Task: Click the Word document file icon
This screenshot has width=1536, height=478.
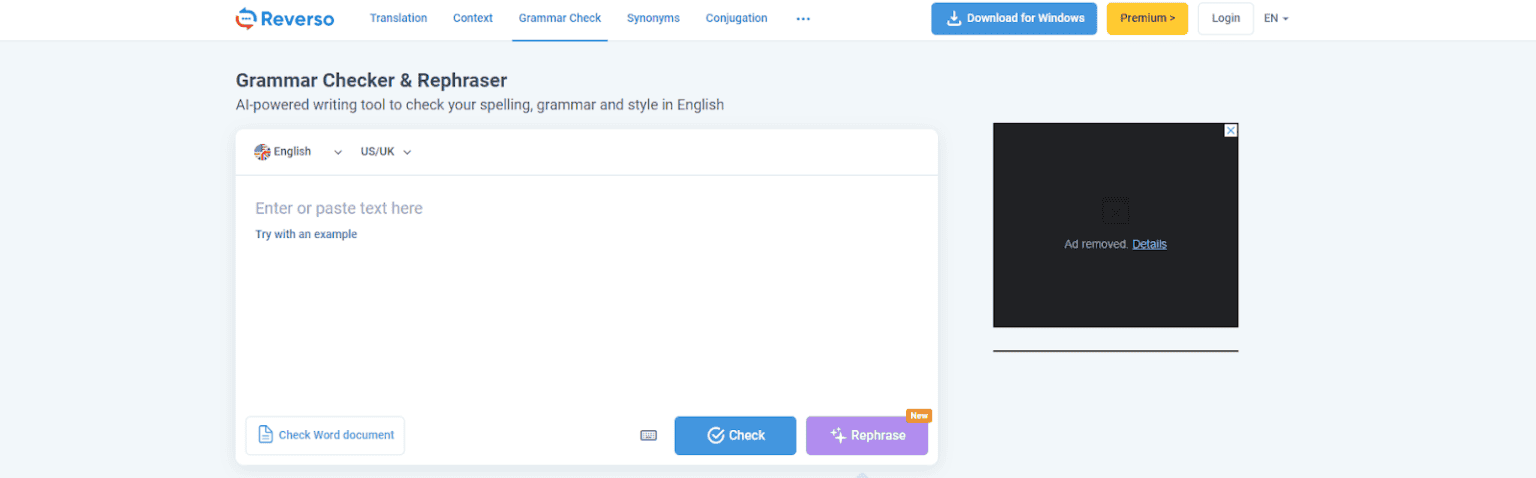Action: click(x=265, y=435)
